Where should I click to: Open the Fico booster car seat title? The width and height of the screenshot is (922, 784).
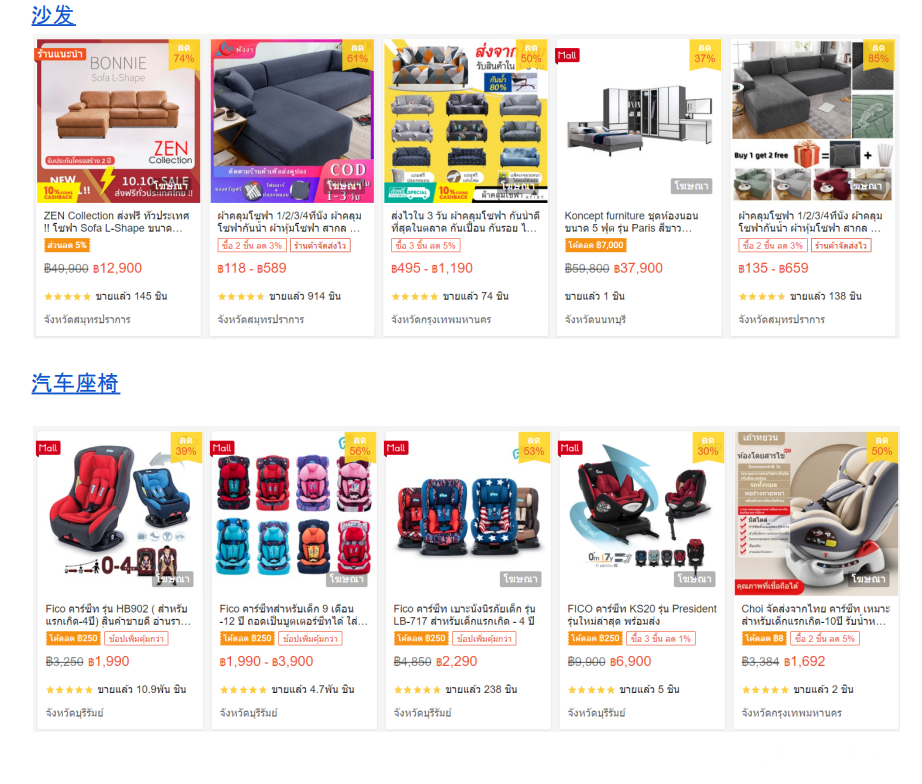point(293,615)
